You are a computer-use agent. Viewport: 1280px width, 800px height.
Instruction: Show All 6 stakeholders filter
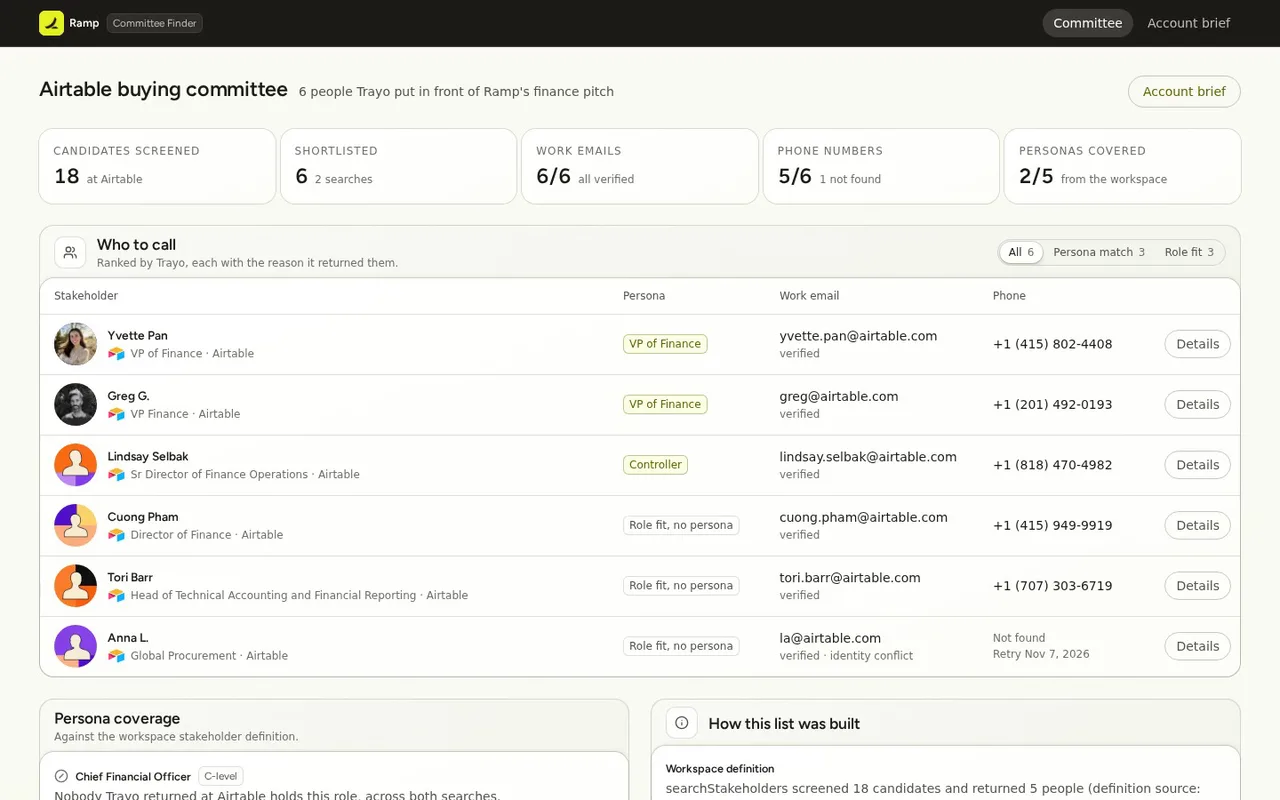point(1021,252)
